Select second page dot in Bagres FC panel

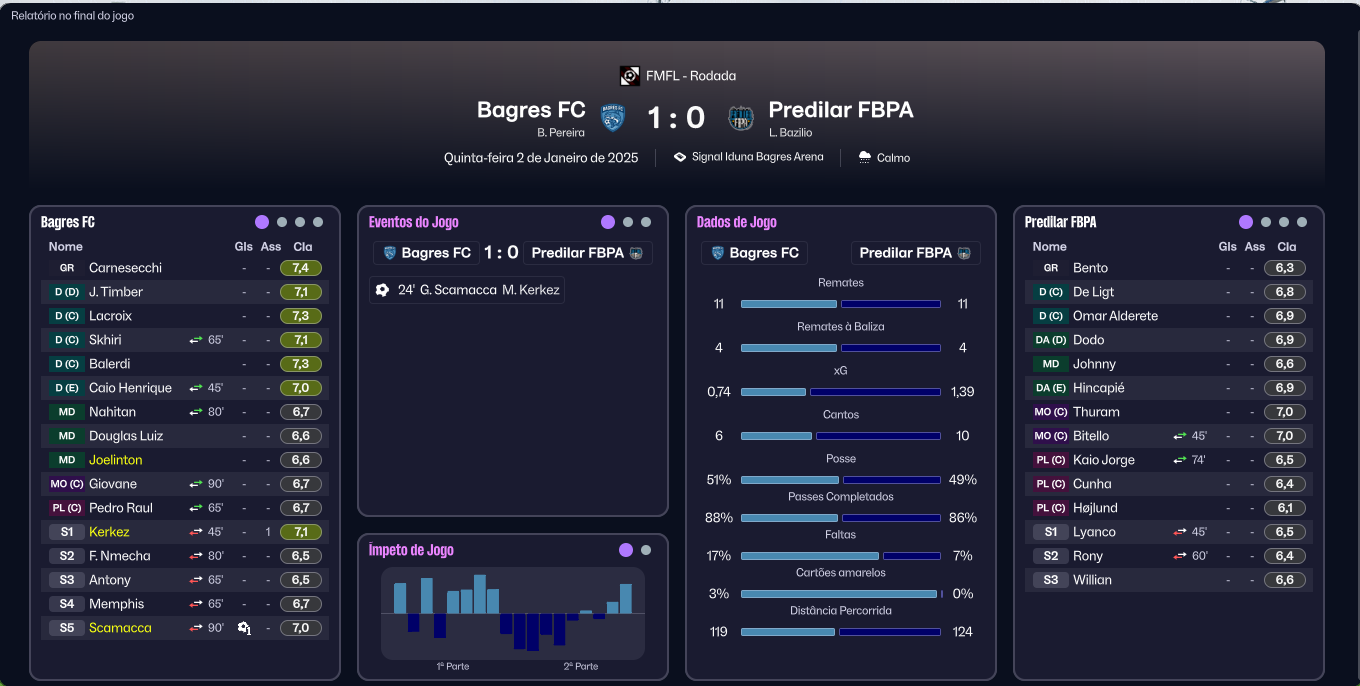coord(282,222)
